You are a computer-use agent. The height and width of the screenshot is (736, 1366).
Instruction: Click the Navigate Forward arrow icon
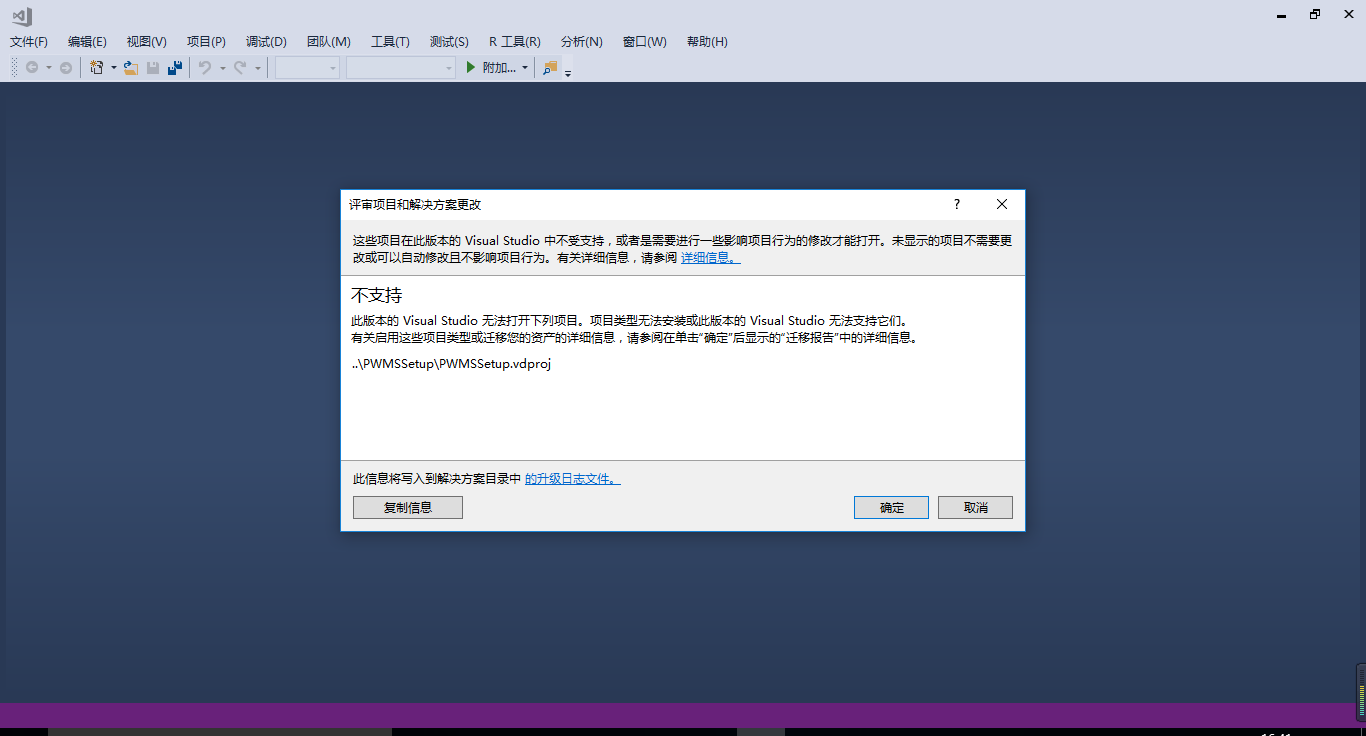(66, 68)
